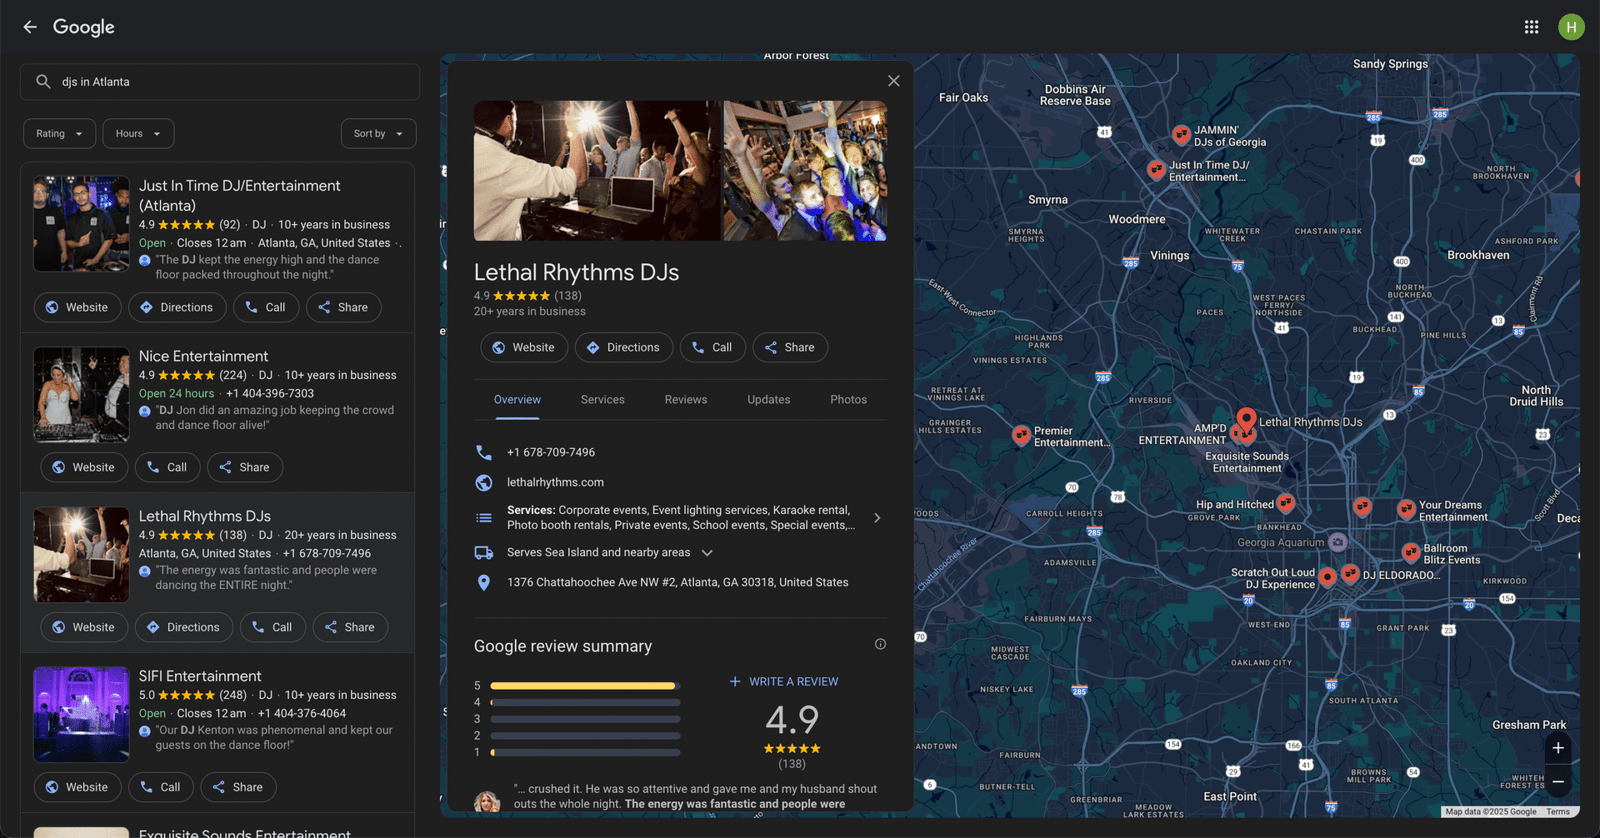Get Directions in Lethal Rhythms DJs list card

(x=184, y=627)
